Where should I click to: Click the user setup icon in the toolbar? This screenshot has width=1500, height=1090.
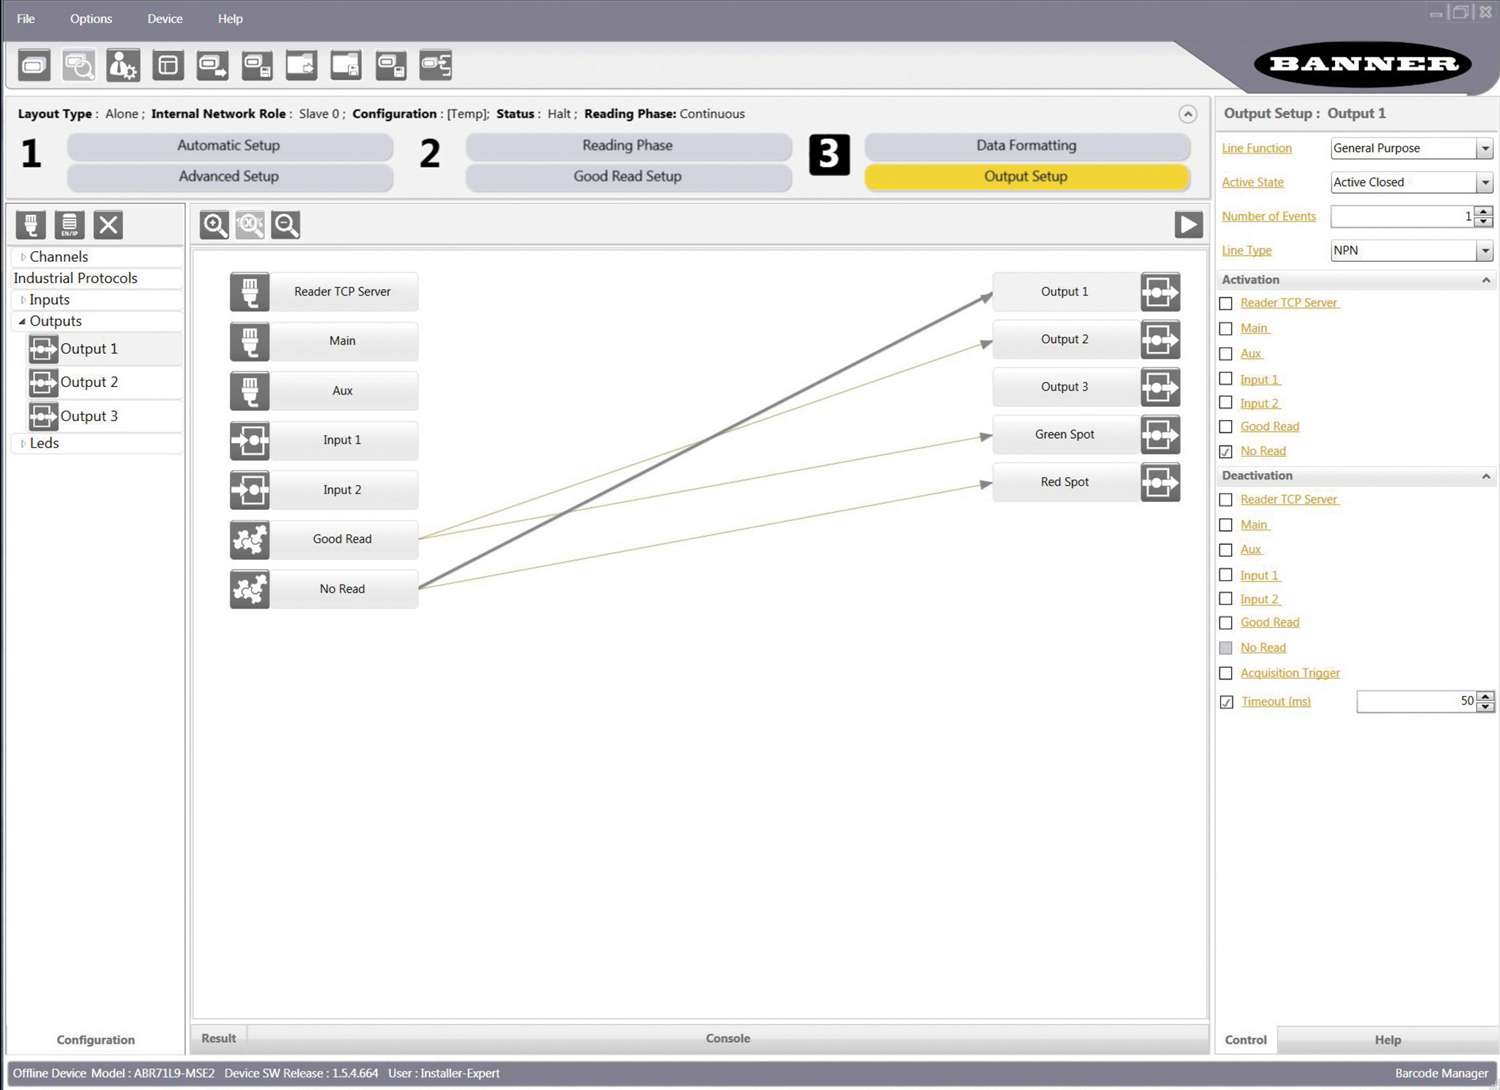pos(122,64)
